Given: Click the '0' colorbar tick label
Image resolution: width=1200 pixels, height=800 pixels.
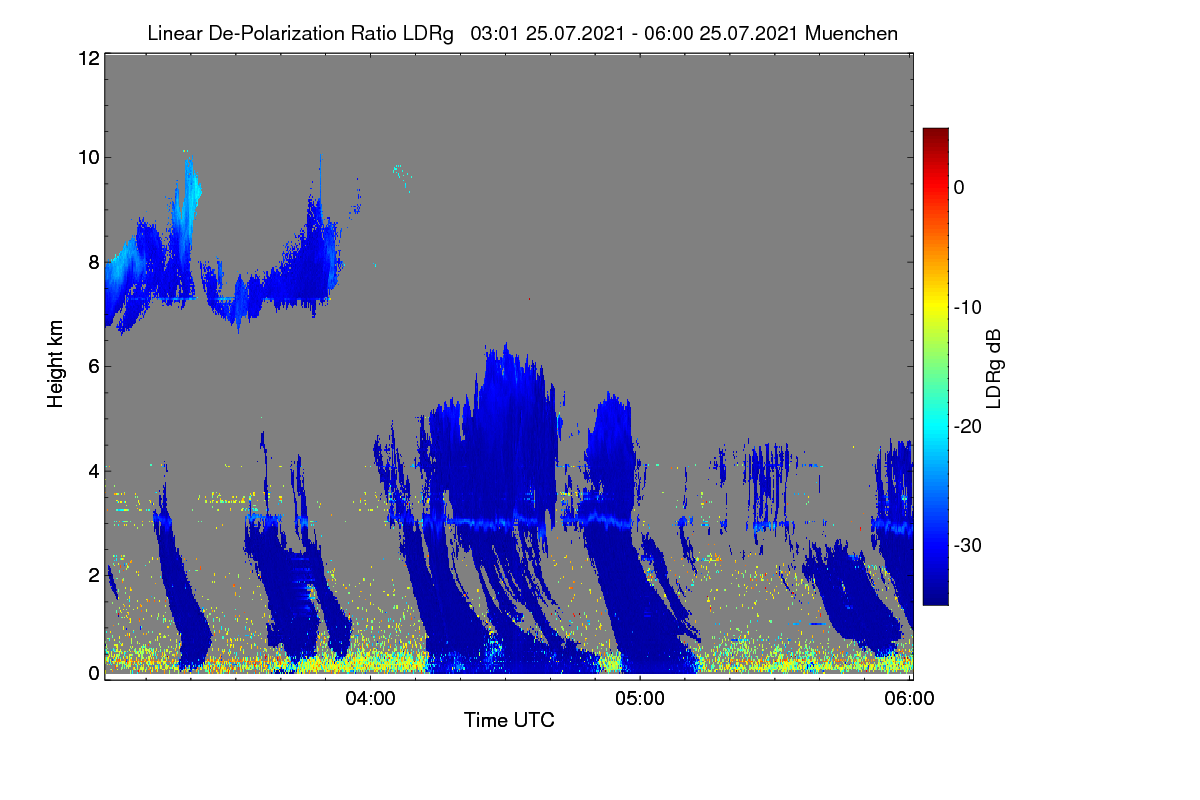Looking at the screenshot, I should pyautogui.click(x=959, y=187).
